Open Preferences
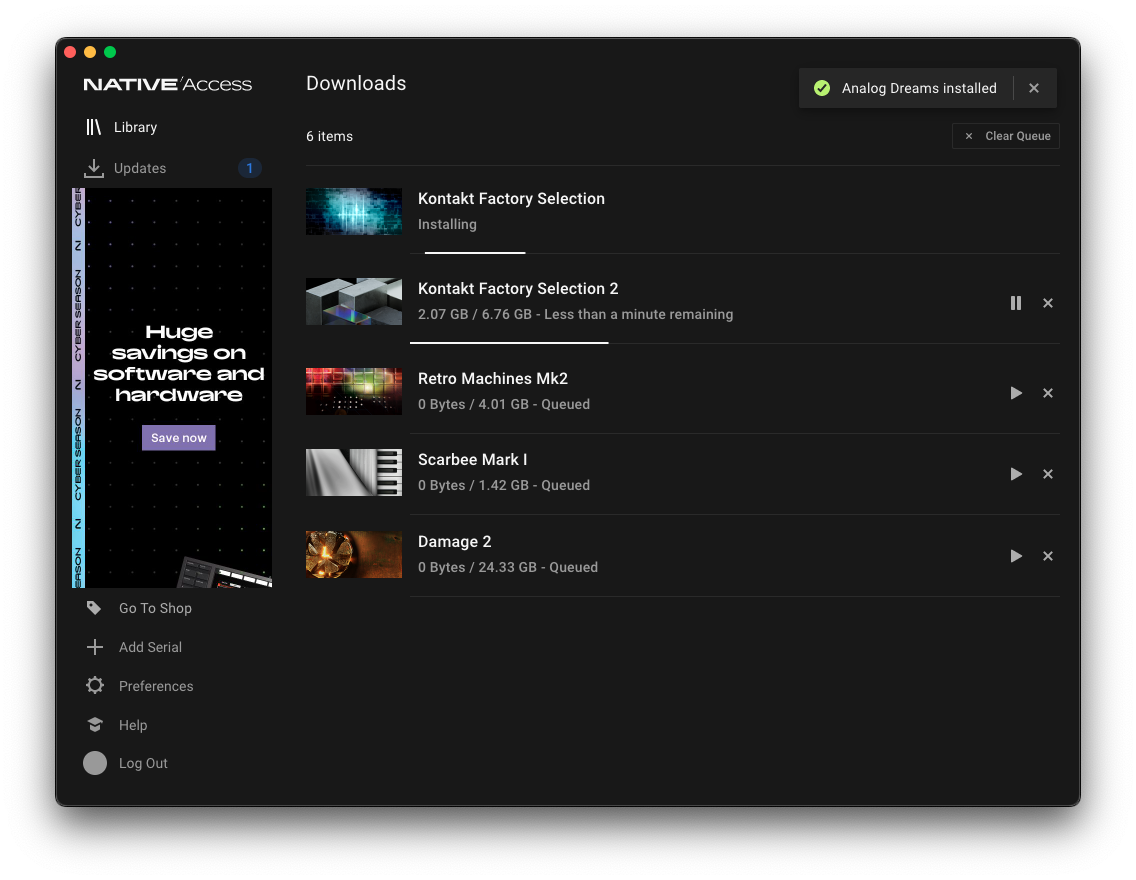 [156, 686]
